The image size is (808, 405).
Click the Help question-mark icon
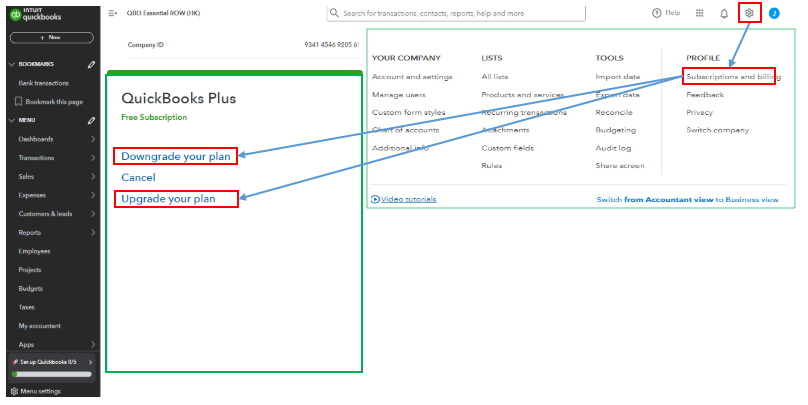[x=656, y=13]
